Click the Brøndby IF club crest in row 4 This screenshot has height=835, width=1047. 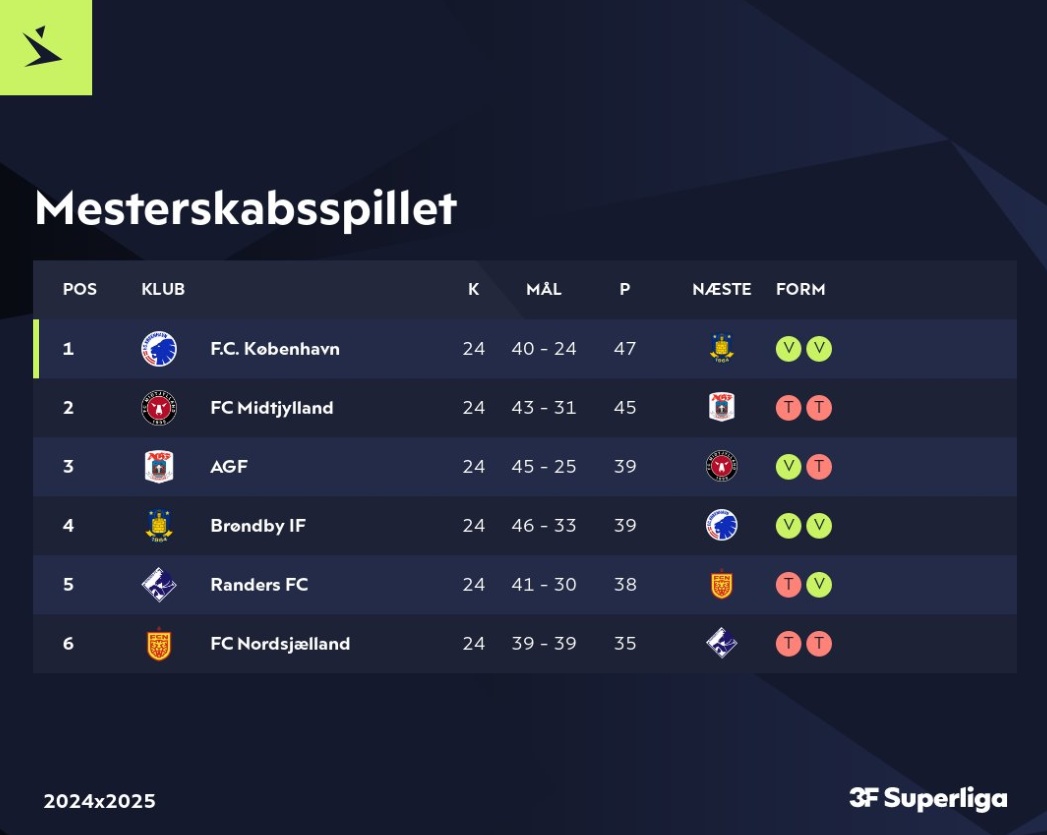pyautogui.click(x=159, y=526)
